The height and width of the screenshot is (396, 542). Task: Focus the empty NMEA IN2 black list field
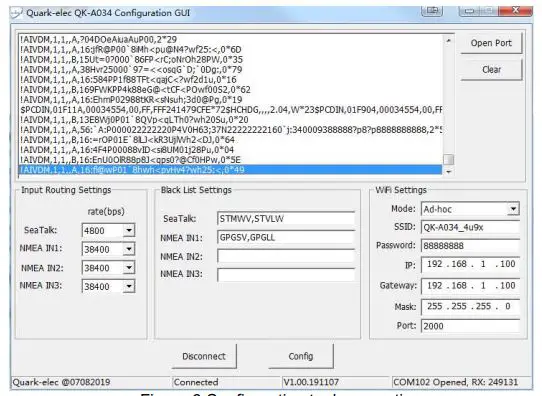[x=286, y=256]
